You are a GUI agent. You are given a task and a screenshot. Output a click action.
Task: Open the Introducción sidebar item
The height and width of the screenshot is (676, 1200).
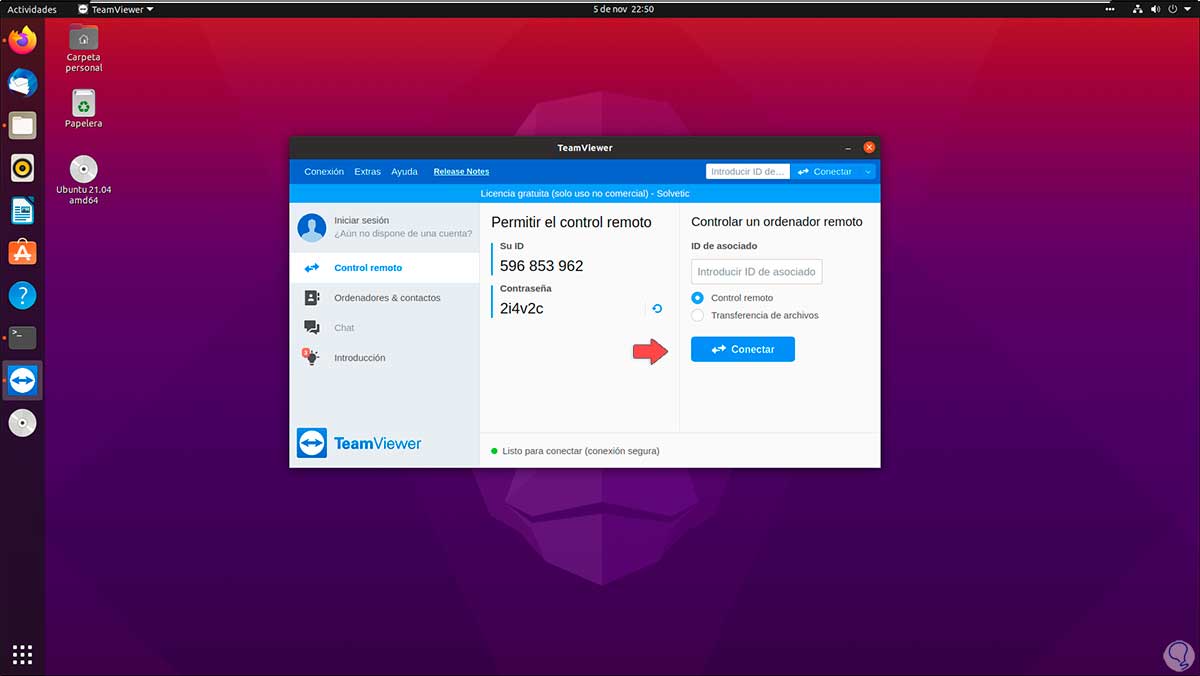pos(384,358)
